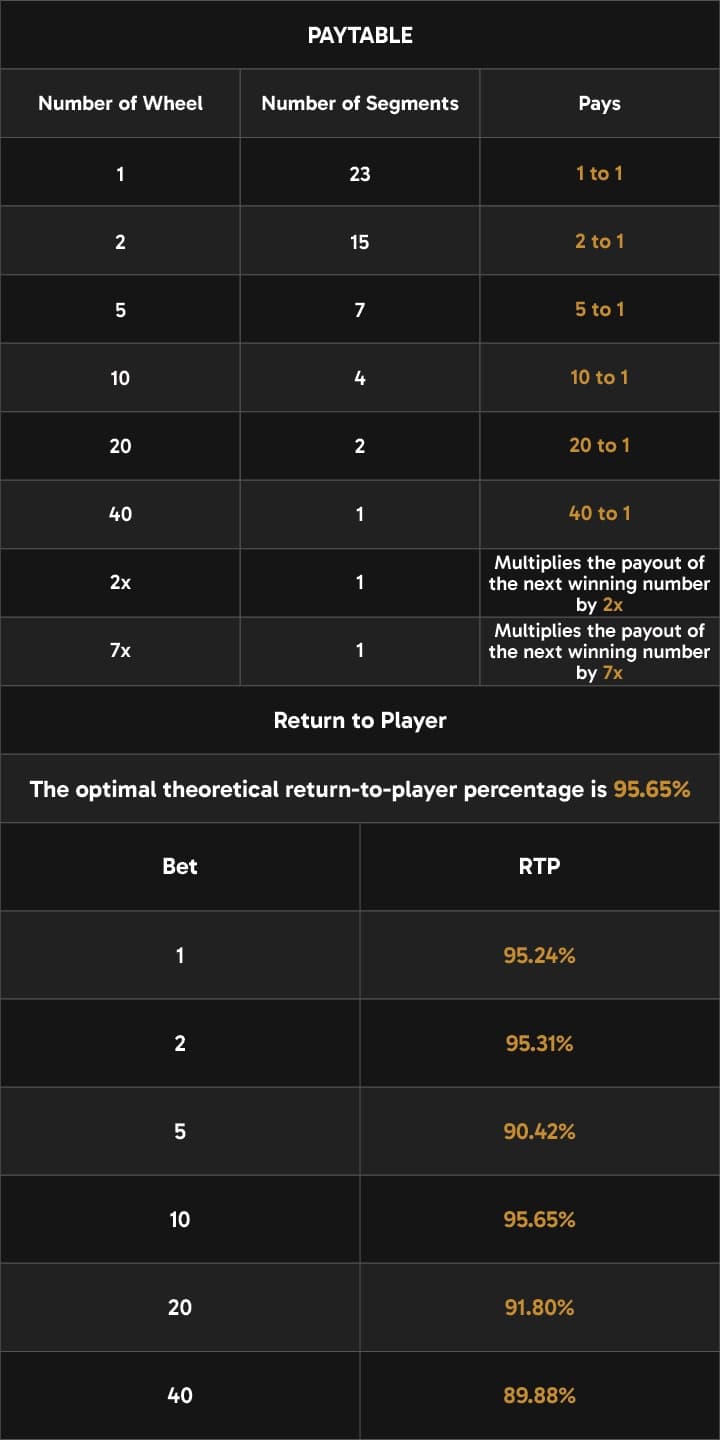This screenshot has width=720, height=1440.
Task: Select the 1 to 1 payout cell
Action: pyautogui.click(x=600, y=173)
